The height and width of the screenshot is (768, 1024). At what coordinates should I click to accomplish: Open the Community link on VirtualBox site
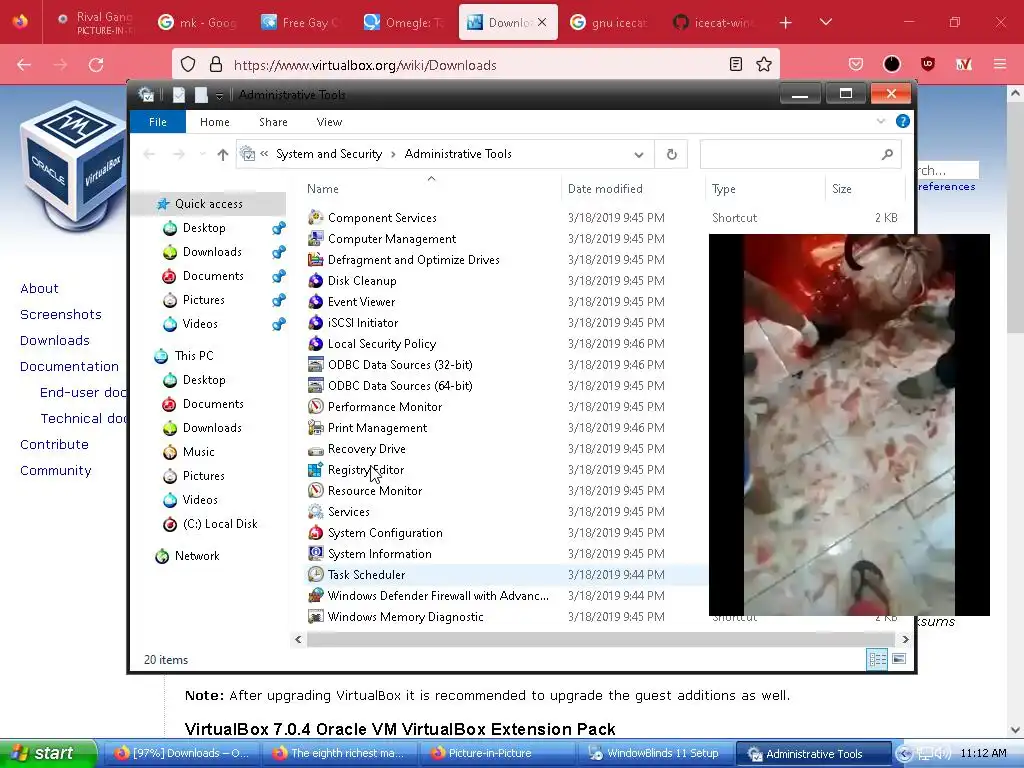click(56, 471)
